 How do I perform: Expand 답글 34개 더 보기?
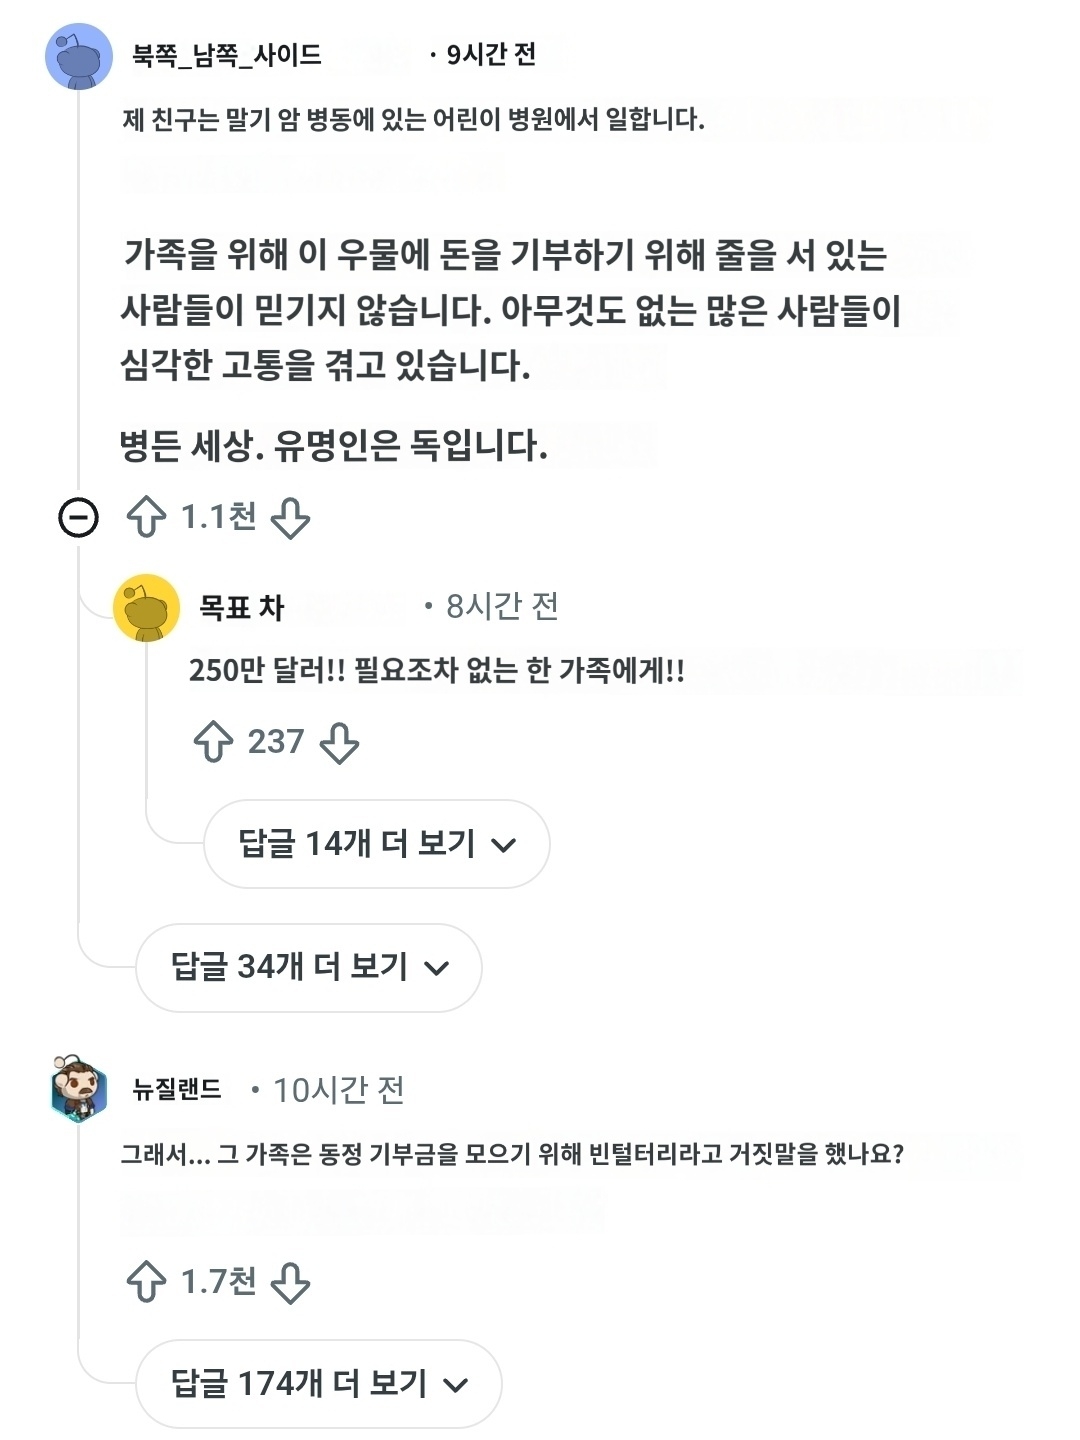click(309, 968)
